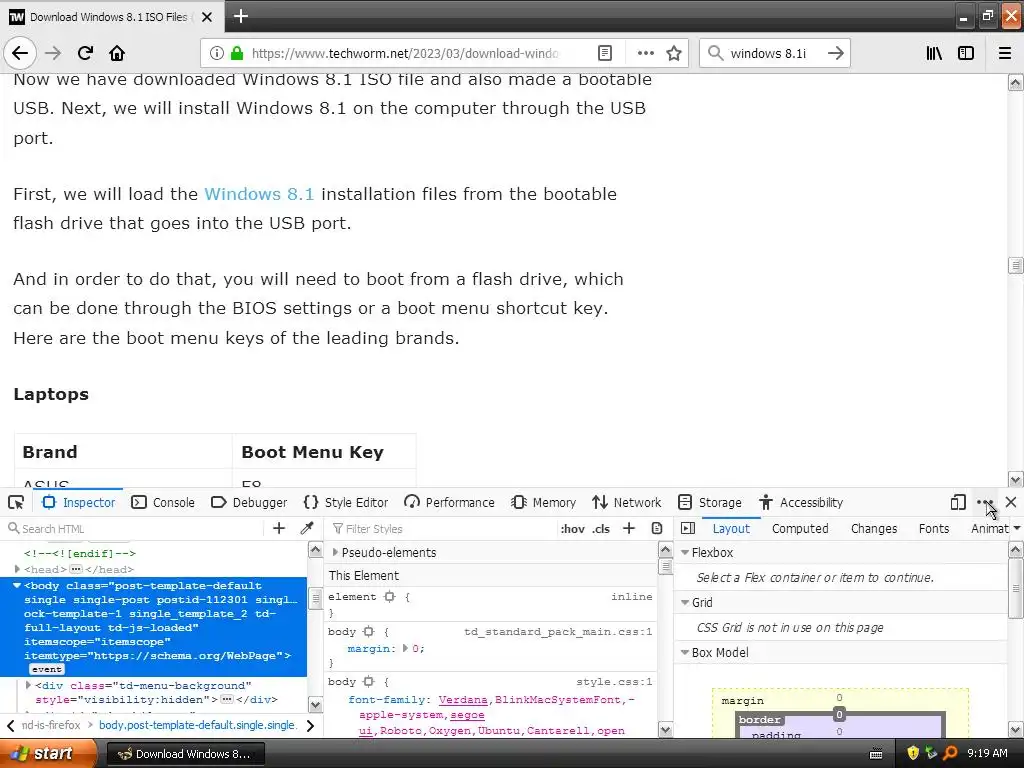The width and height of the screenshot is (1024, 768).
Task: Collapse the three-pane inspector sidebar
Action: click(x=688, y=528)
